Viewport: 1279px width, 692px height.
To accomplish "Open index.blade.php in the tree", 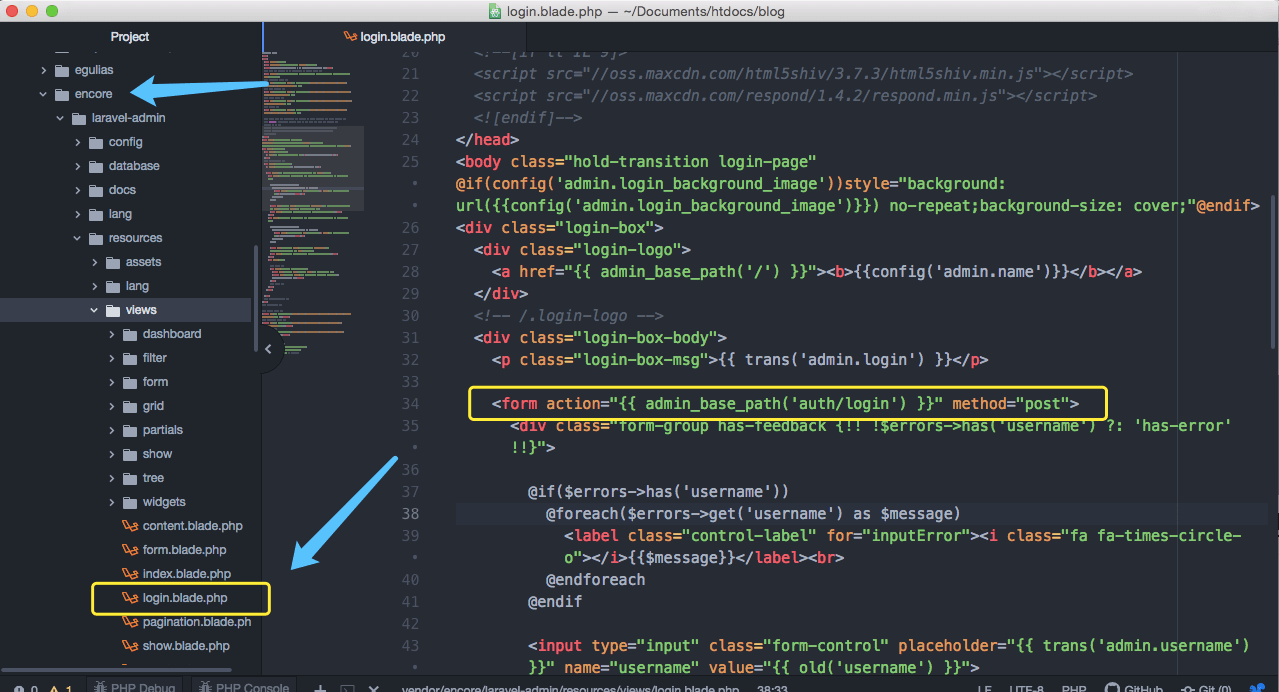I will 187,574.
